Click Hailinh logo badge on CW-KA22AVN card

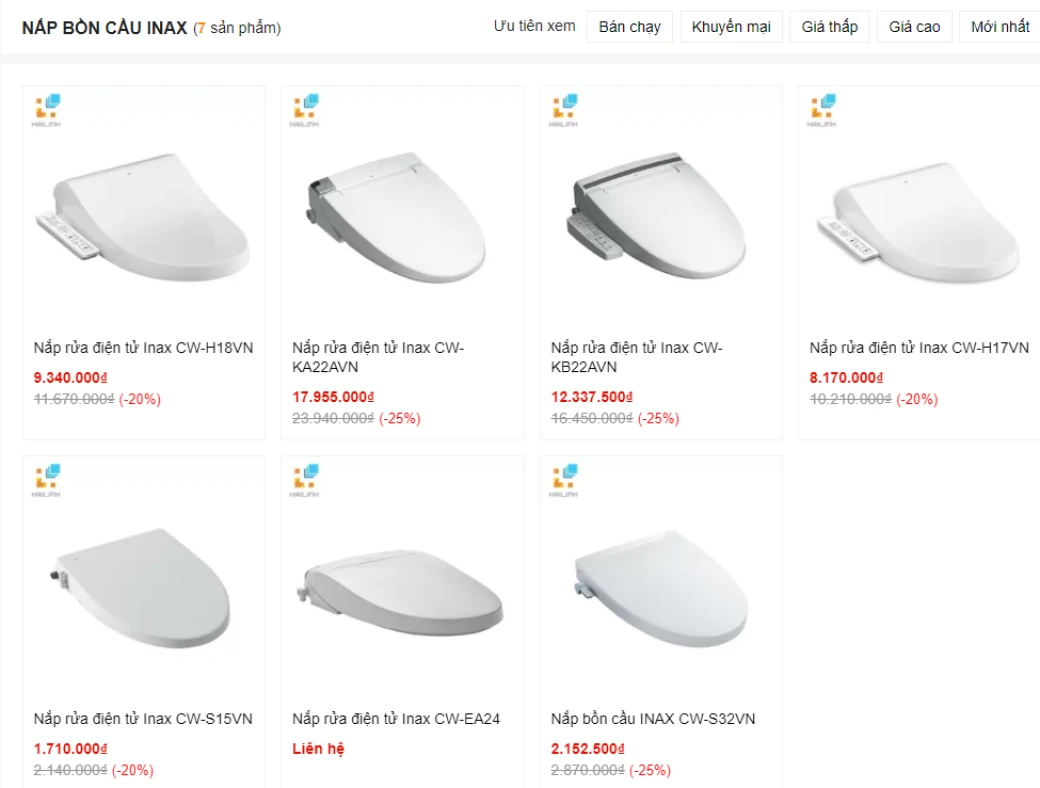[306, 108]
